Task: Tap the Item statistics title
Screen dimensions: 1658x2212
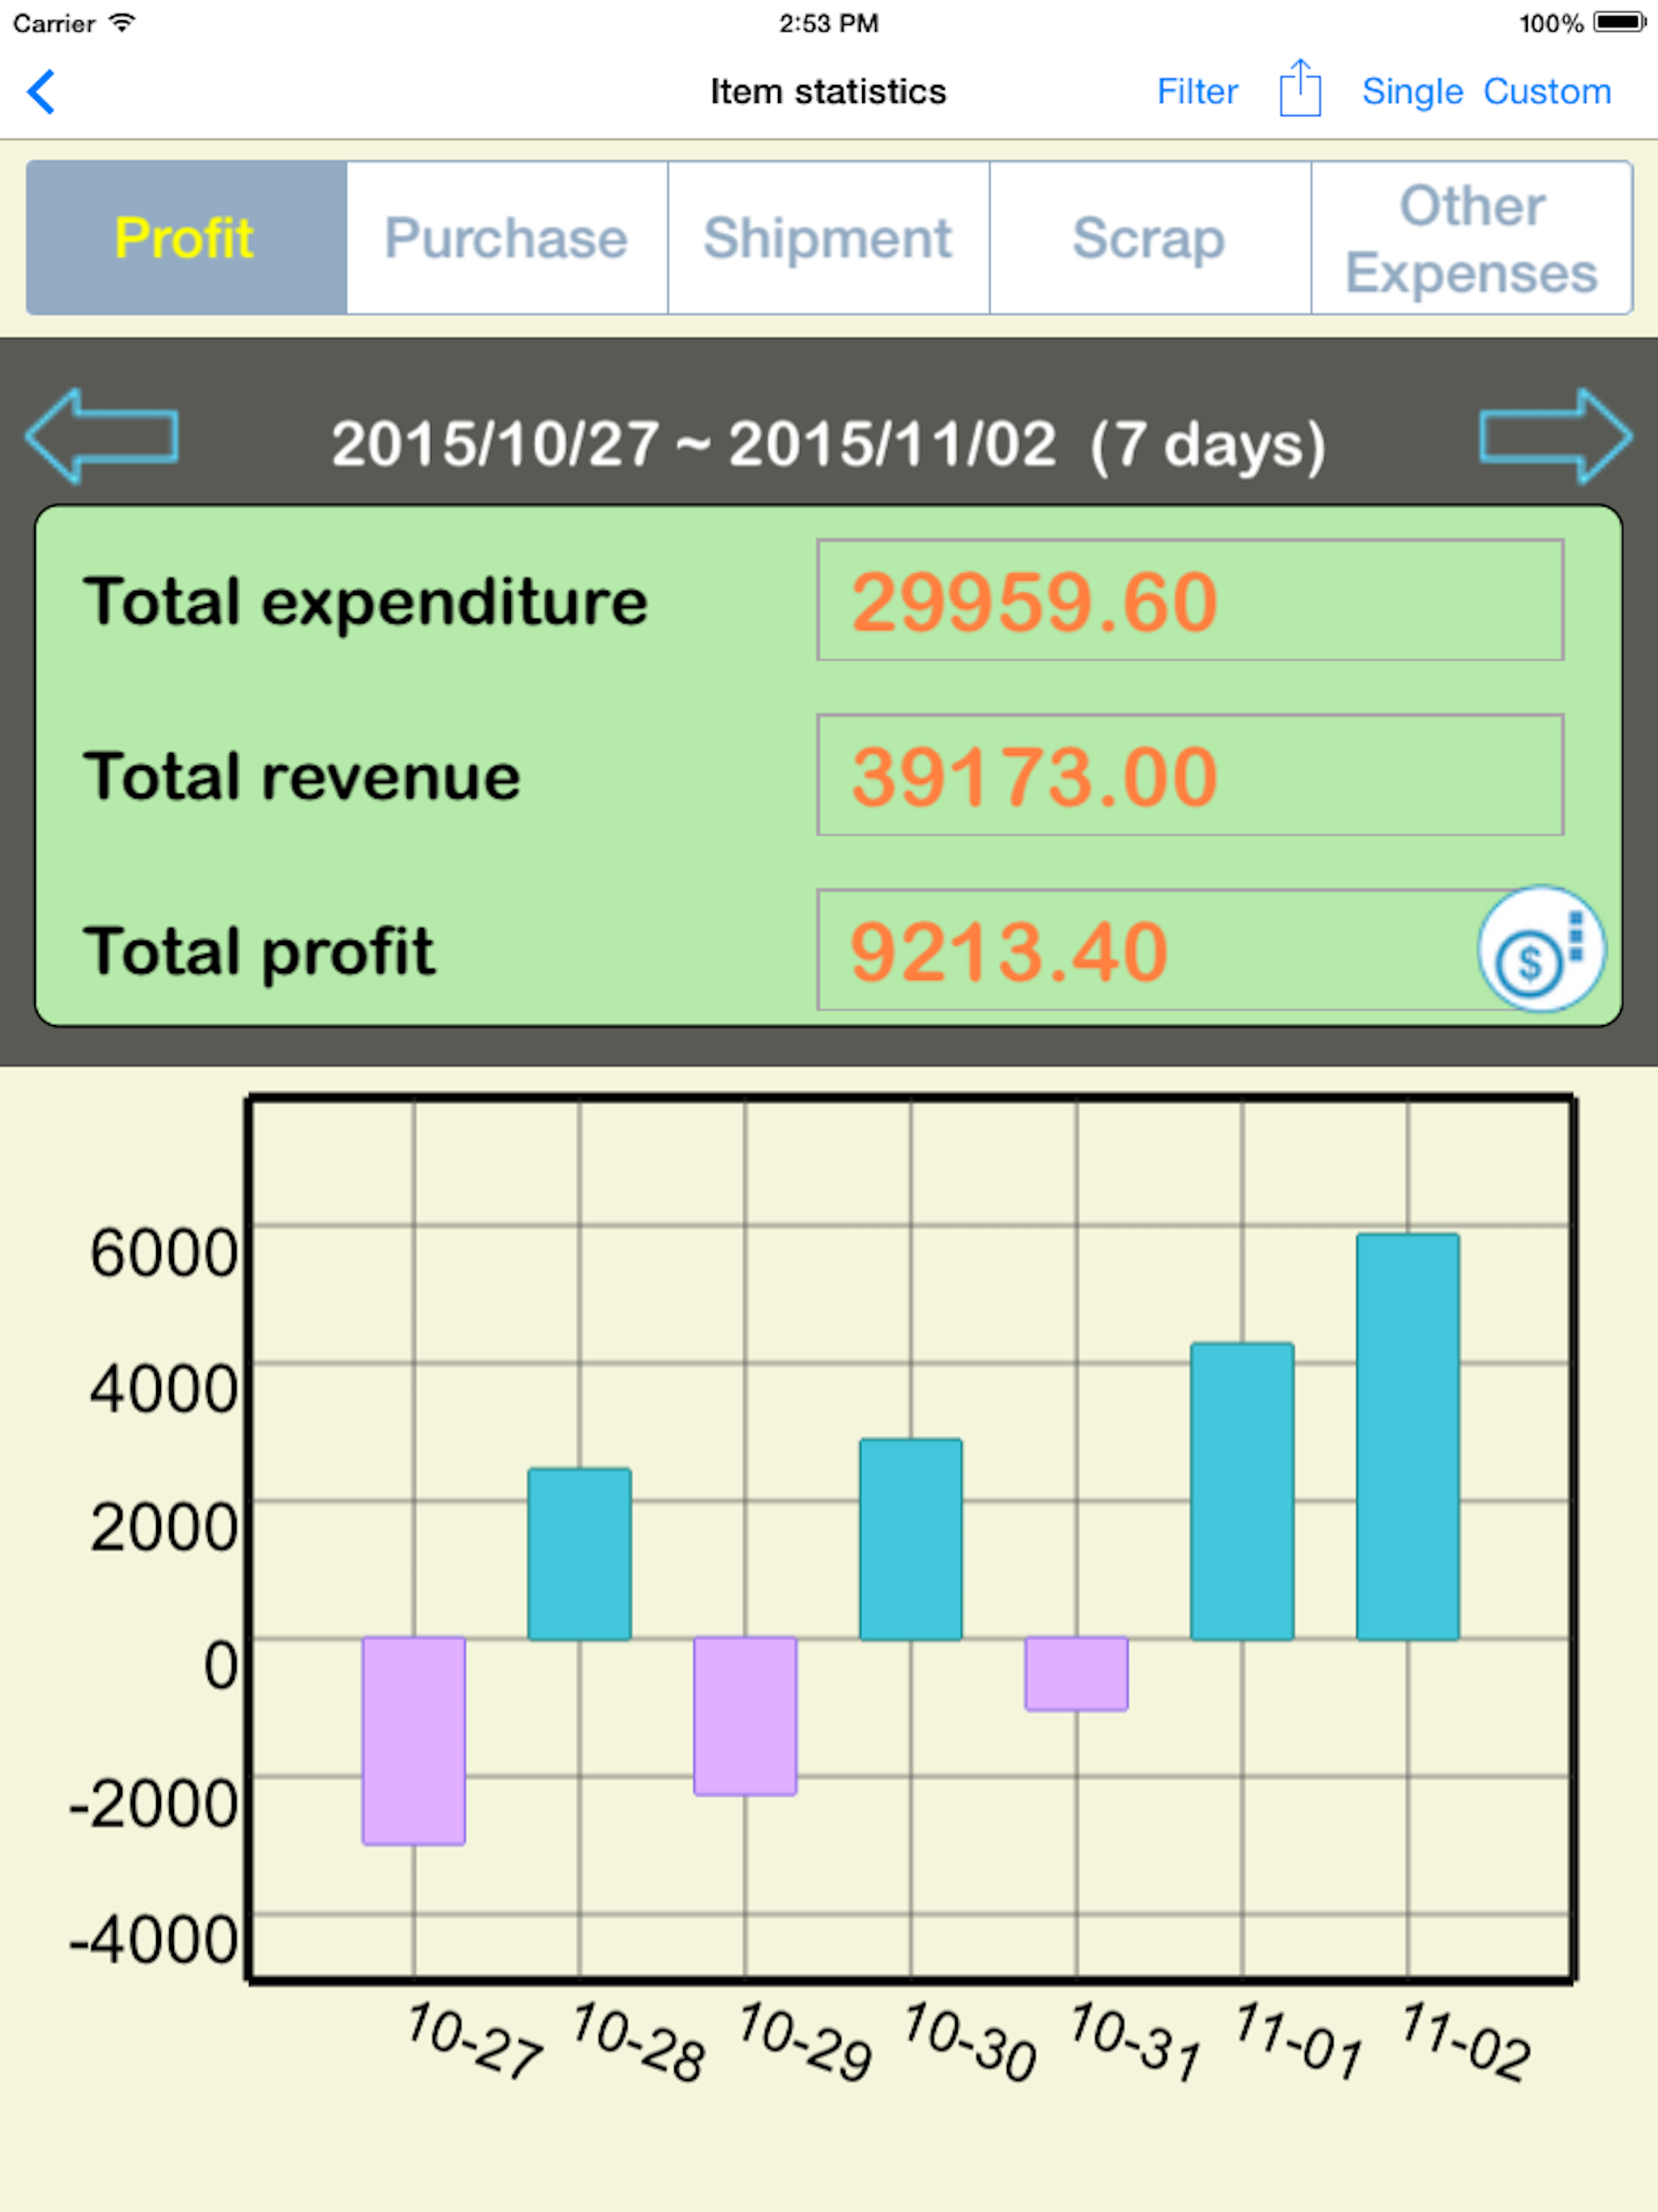Action: coord(828,92)
